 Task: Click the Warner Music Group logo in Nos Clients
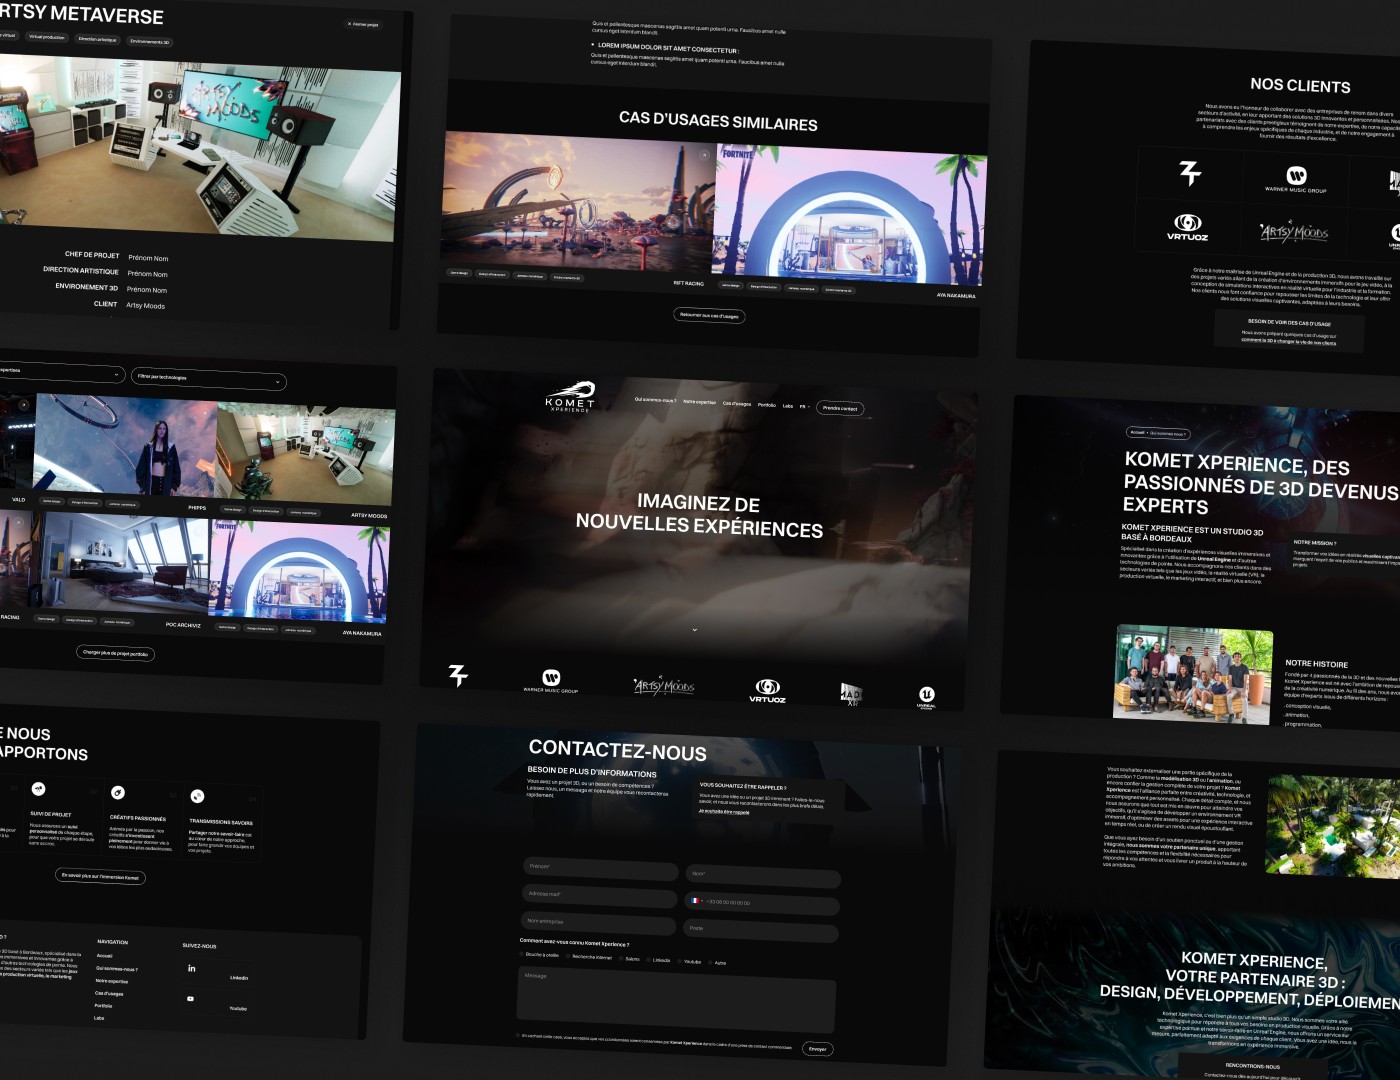(x=1295, y=179)
